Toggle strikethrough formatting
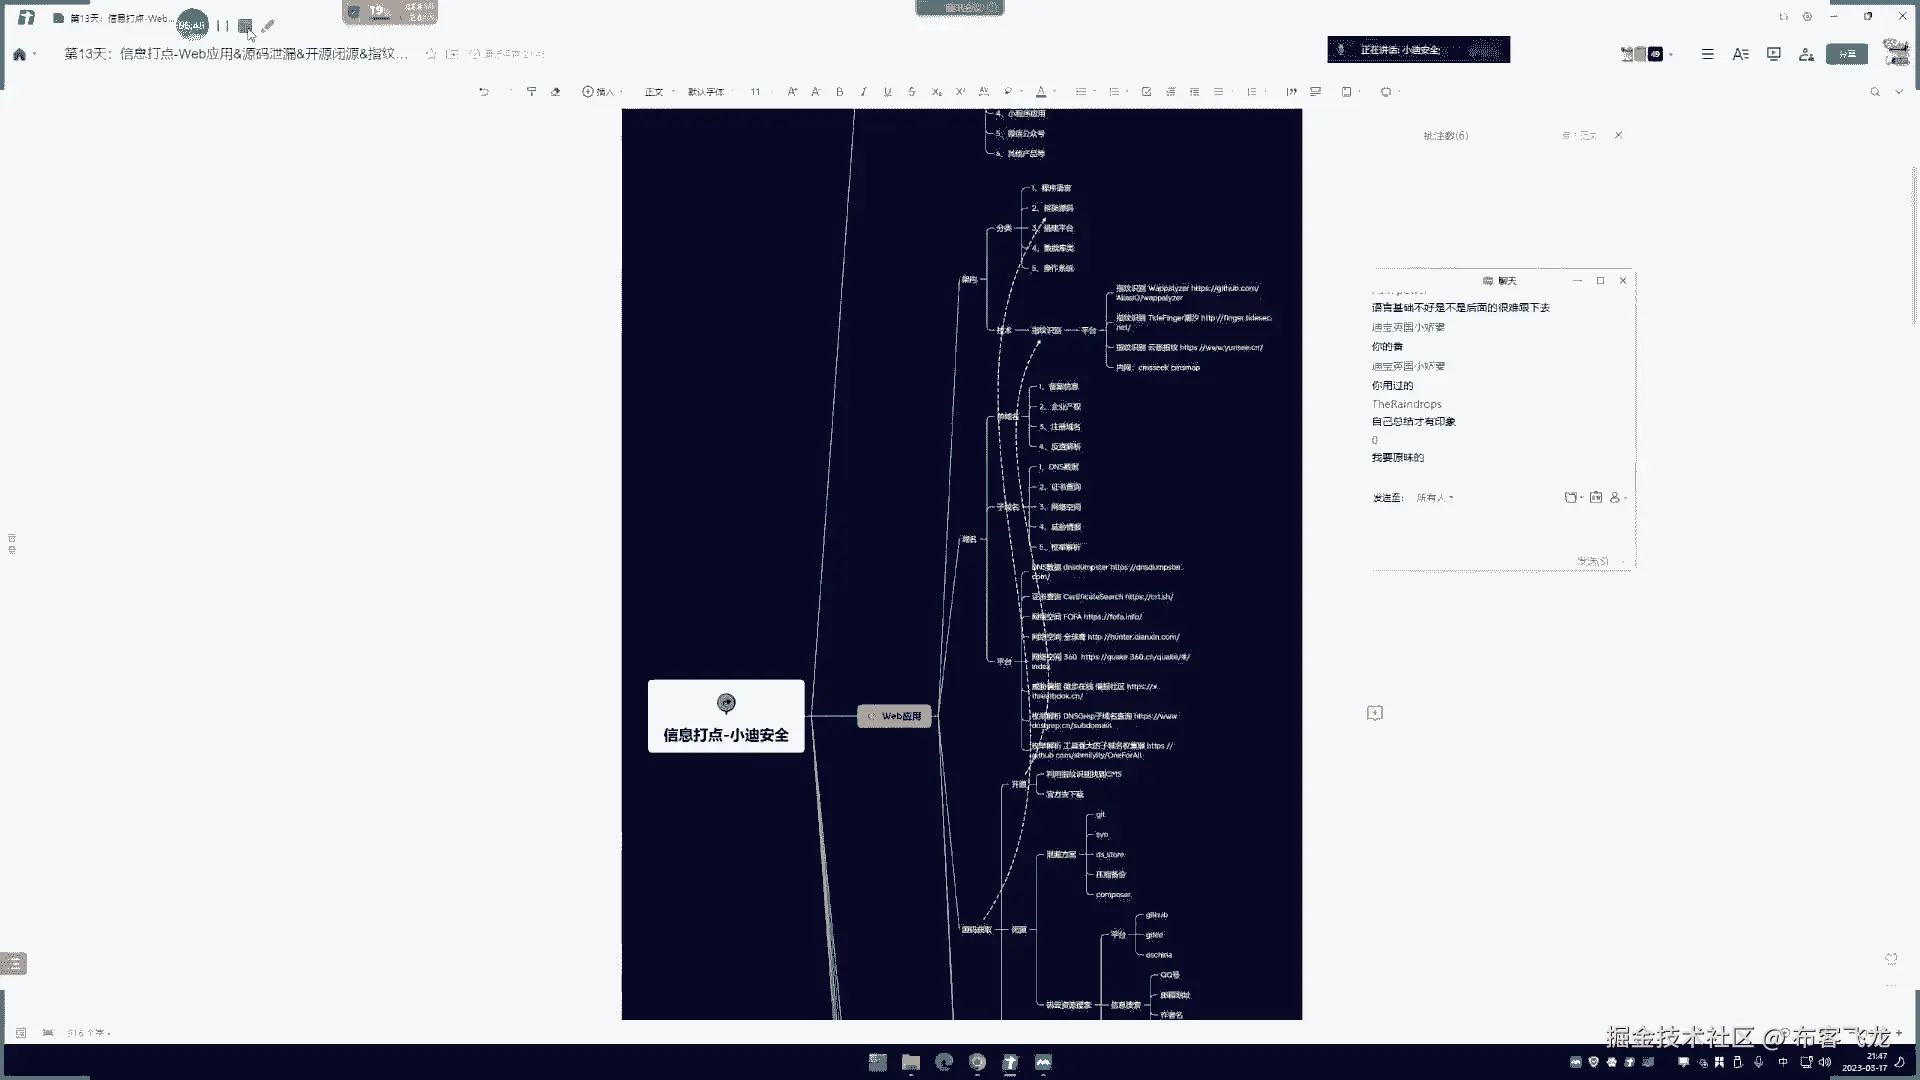Screen dimensions: 1920x1080 [911, 91]
